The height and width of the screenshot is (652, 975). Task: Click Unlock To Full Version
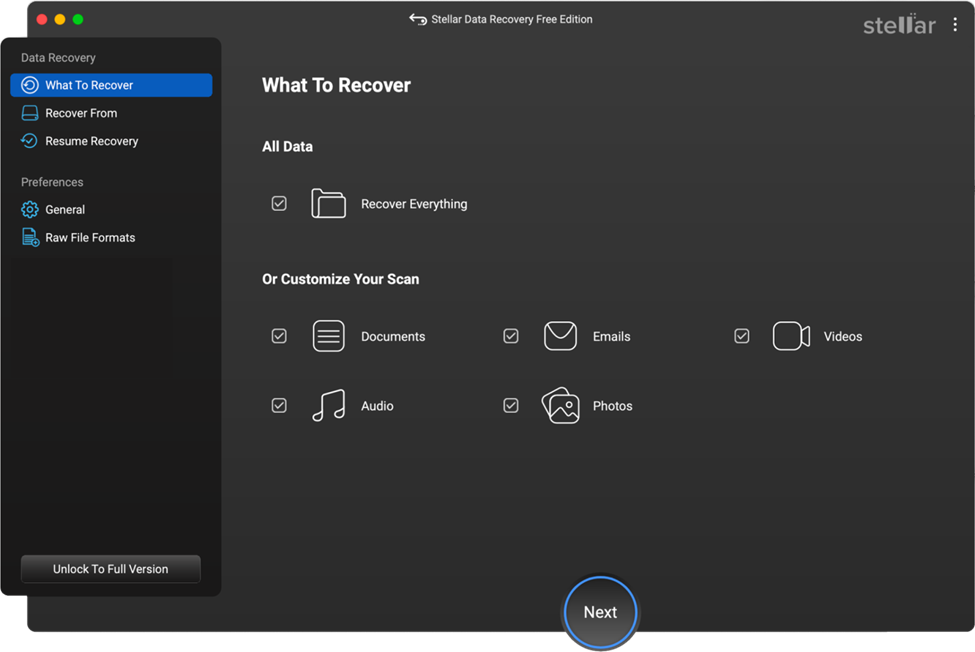110,569
